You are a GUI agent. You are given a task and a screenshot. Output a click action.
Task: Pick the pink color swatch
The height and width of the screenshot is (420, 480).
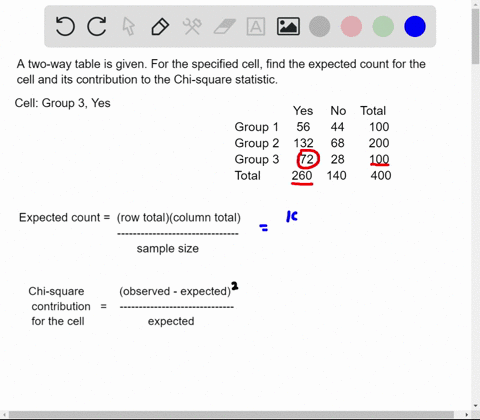[x=351, y=26]
